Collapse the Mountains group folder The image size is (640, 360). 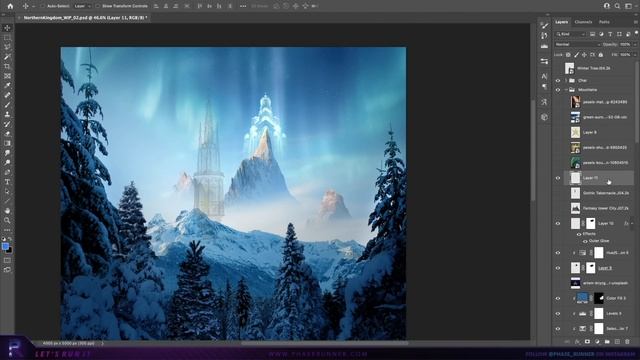coord(566,90)
